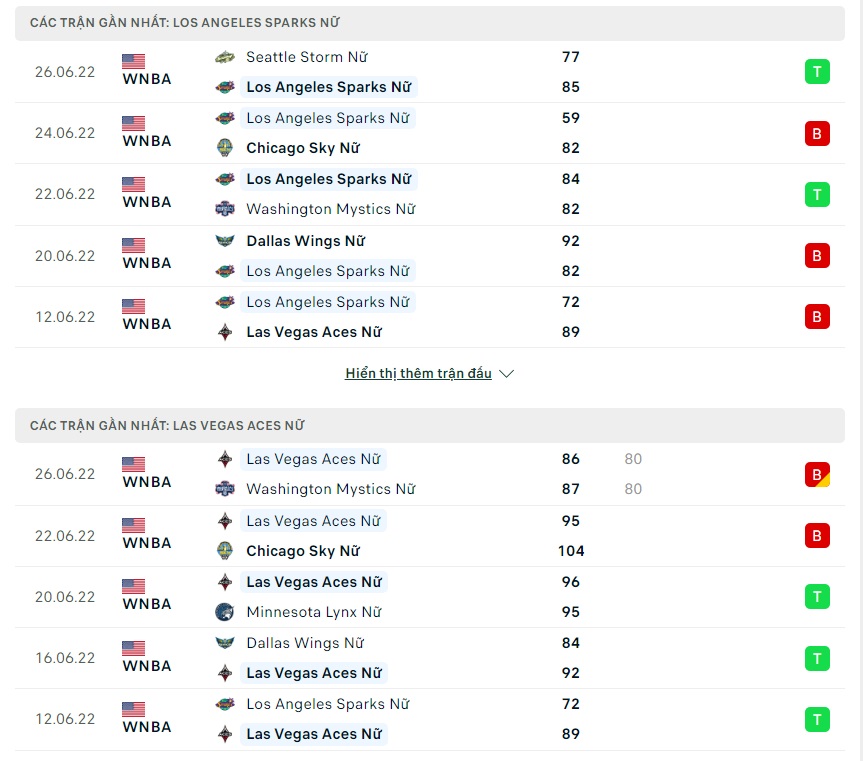
Task: Click regulation score 80 beside Washington Mystics 87
Action: [x=633, y=489]
